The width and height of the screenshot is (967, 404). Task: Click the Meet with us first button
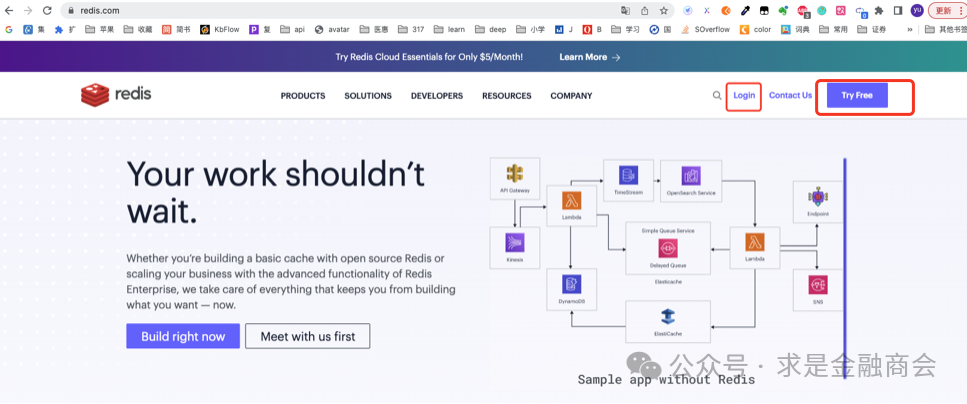click(x=308, y=336)
